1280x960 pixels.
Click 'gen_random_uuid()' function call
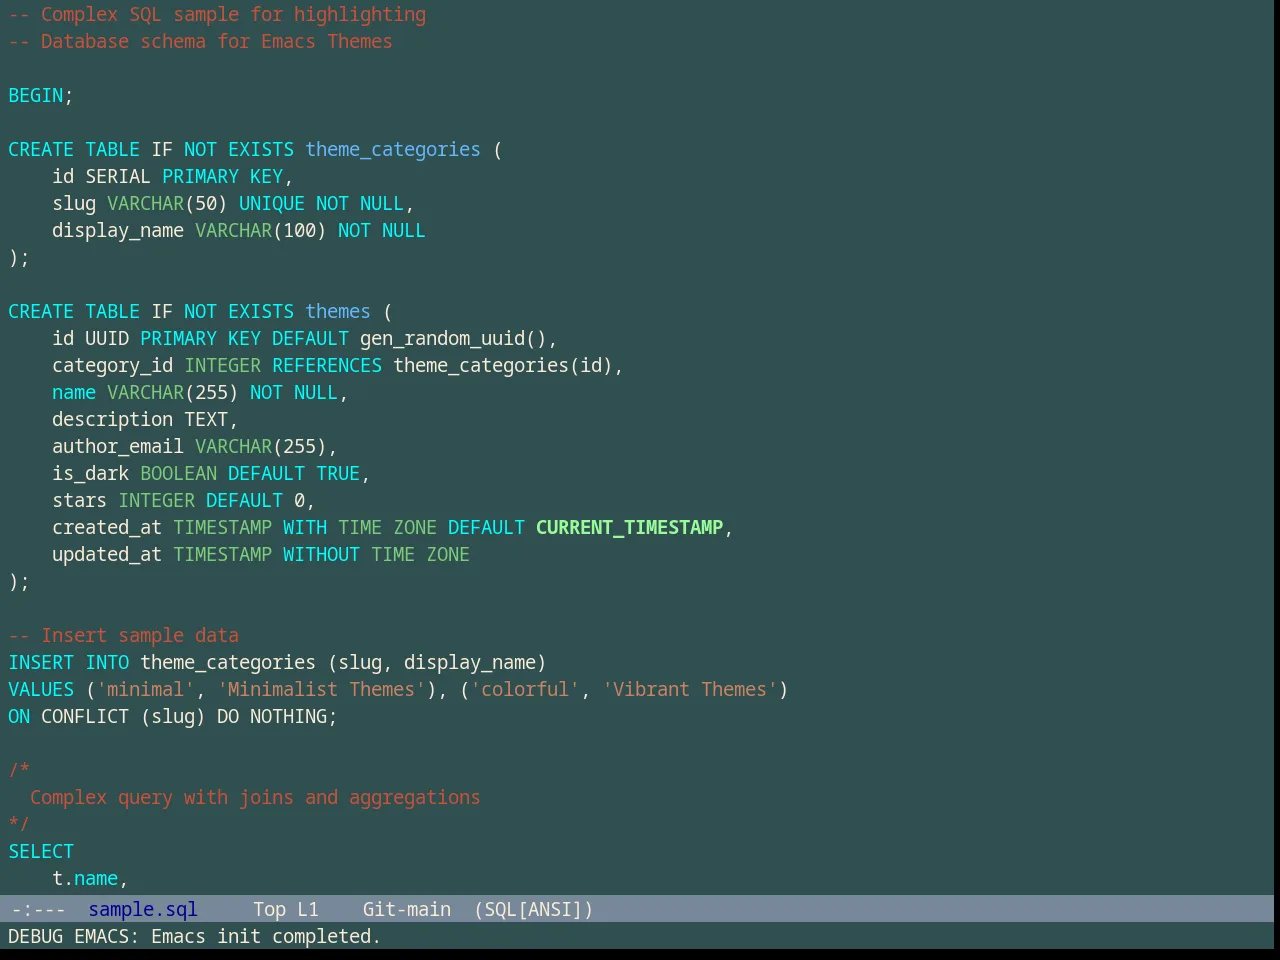click(x=453, y=338)
